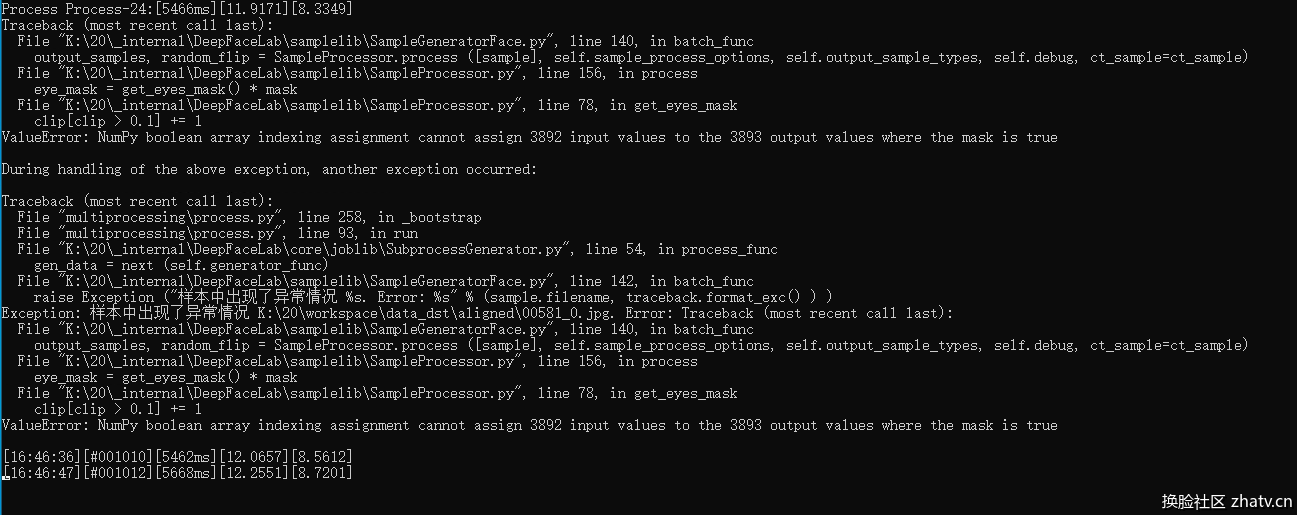Click the "raise Exception" code line
The height and width of the screenshot is (515, 1297).
pos(432,297)
